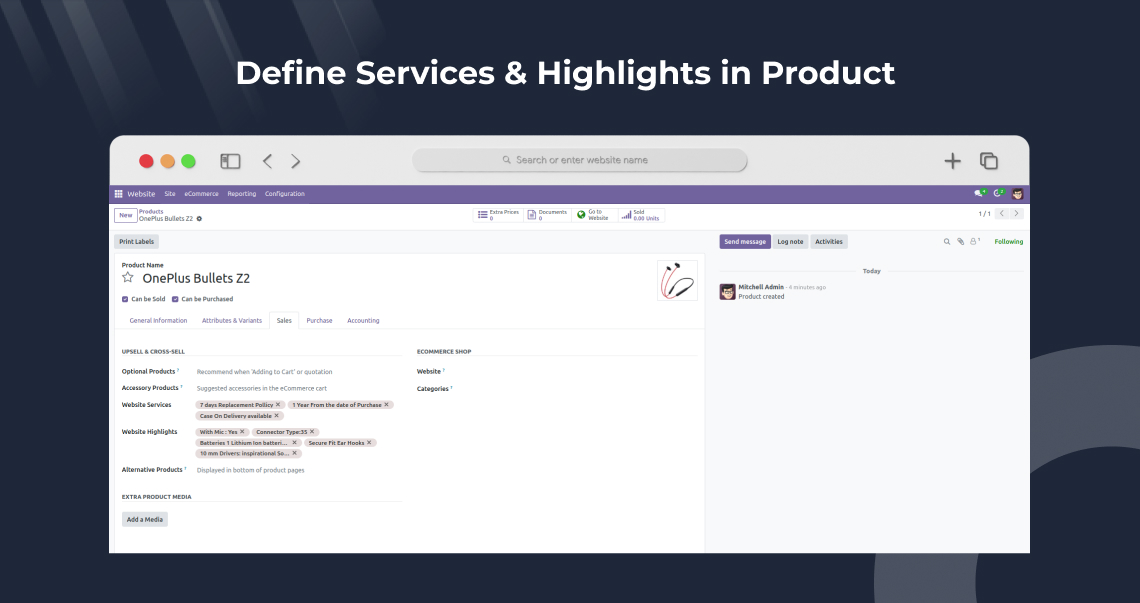This screenshot has width=1140, height=603.
Task: Click the browser address search bar
Action: [580, 160]
